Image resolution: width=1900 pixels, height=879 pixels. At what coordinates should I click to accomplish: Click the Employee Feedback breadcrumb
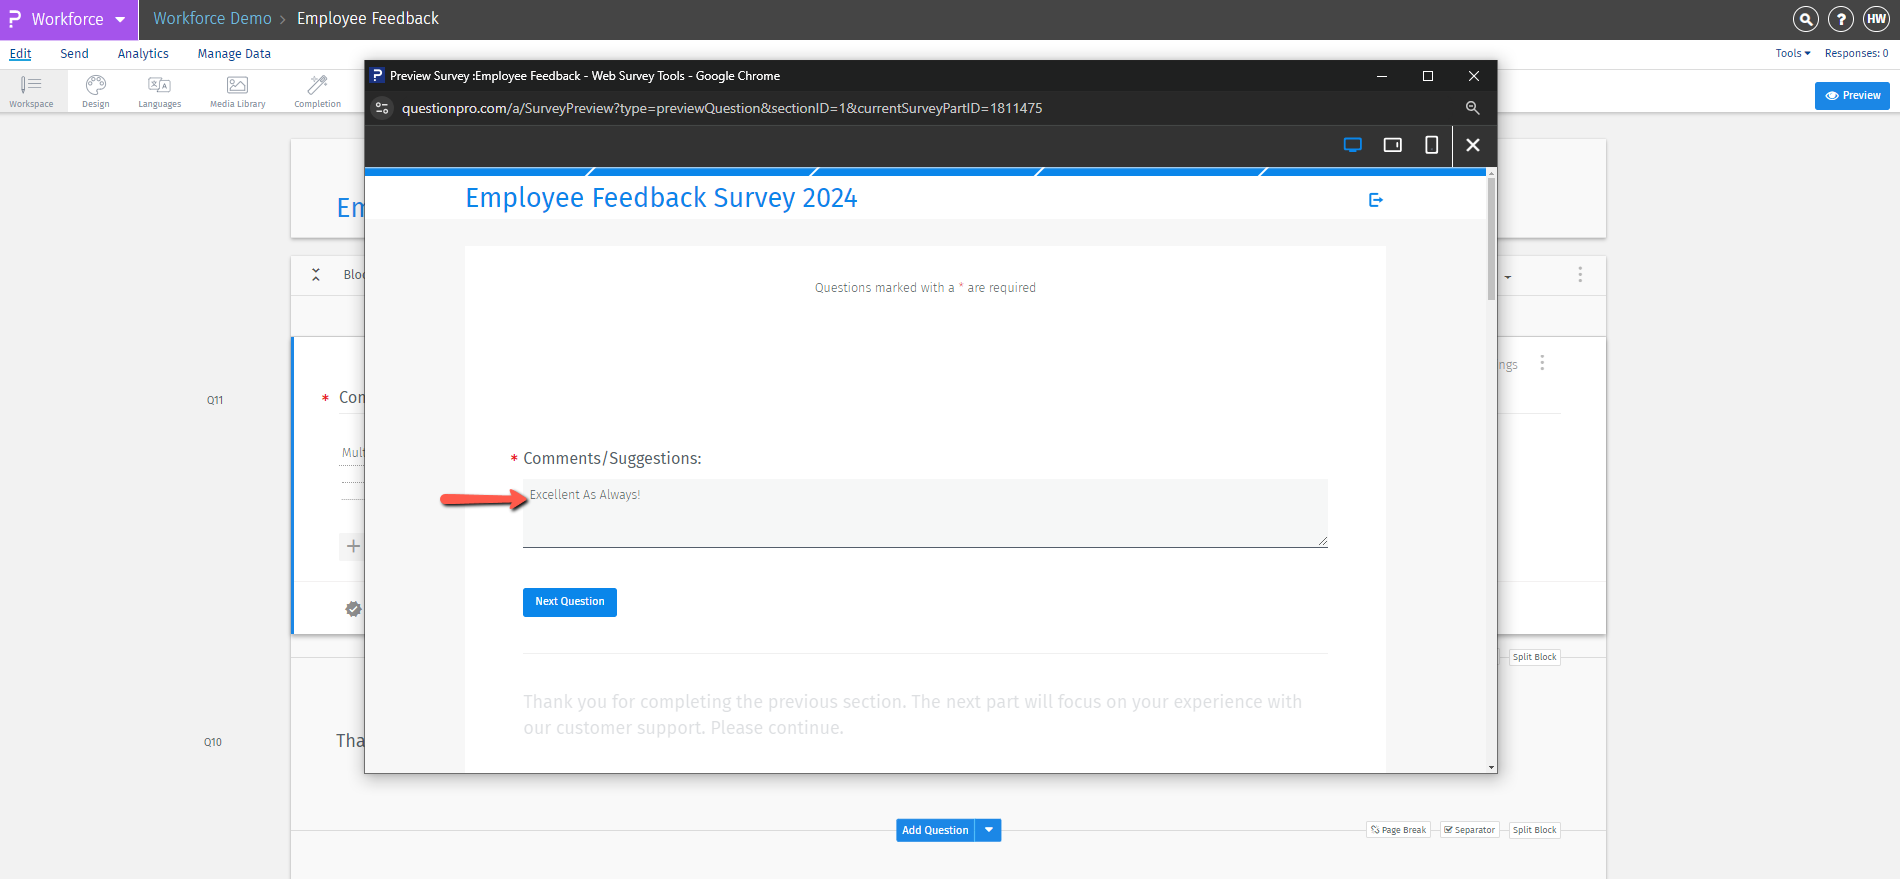[367, 19]
